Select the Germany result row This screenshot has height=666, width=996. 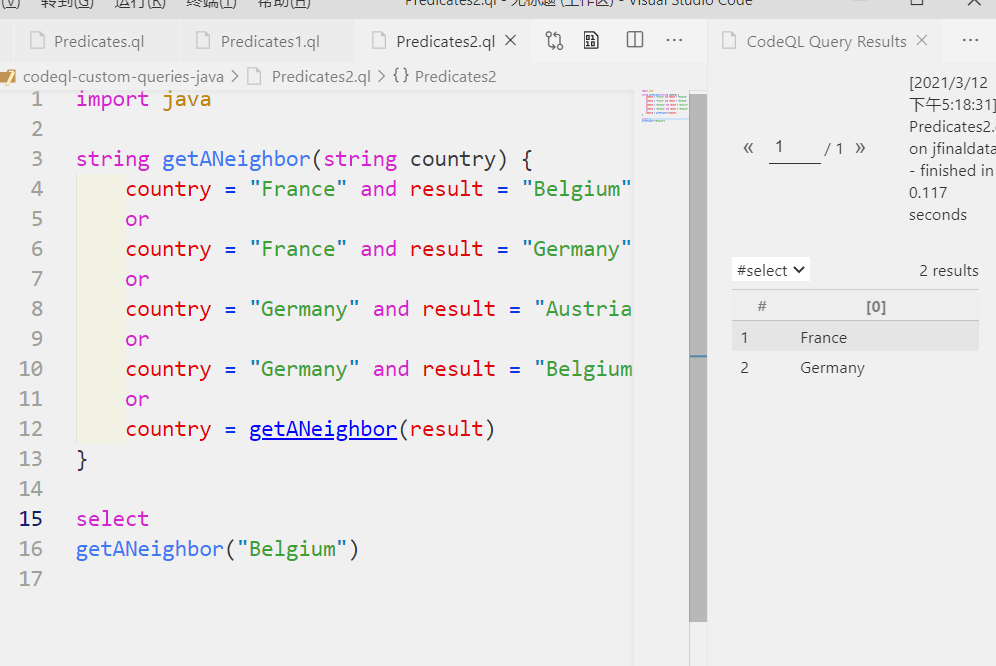[x=855, y=368]
